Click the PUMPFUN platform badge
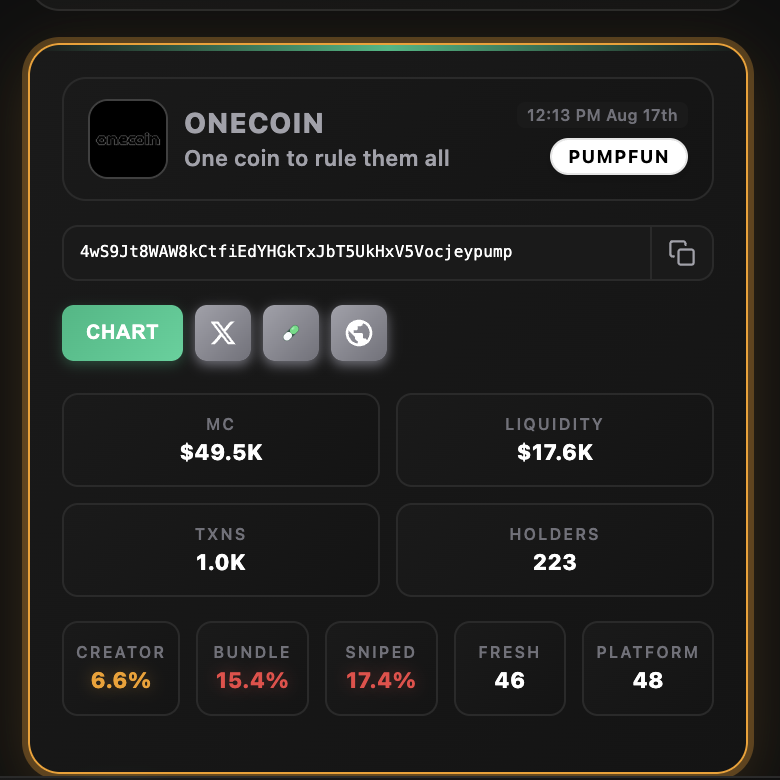Image resolution: width=780 pixels, height=780 pixels. [x=619, y=157]
